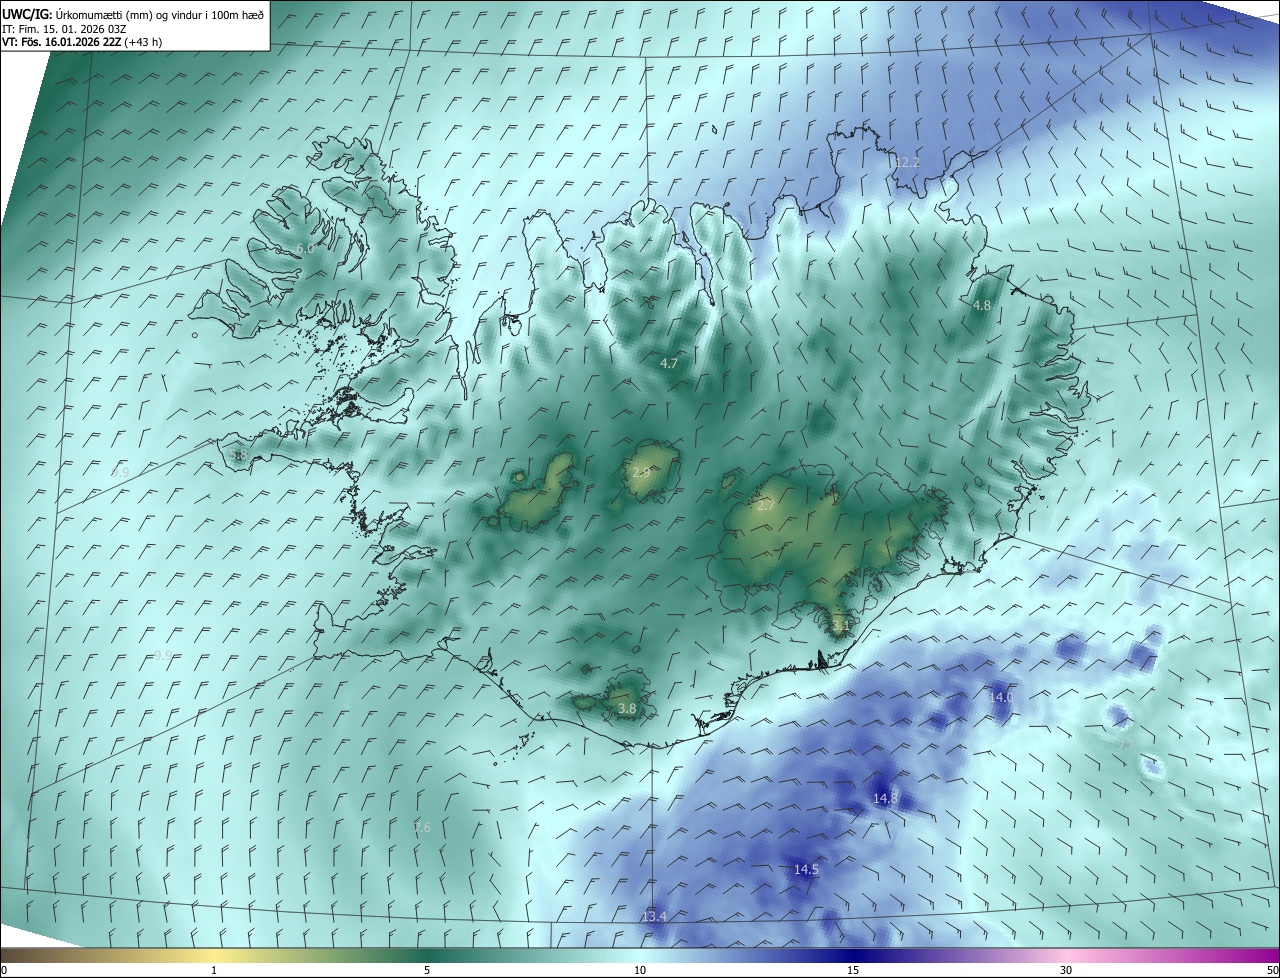The height and width of the screenshot is (978, 1280).
Task: Click the 4.7 value label in the north
Action: point(669,364)
